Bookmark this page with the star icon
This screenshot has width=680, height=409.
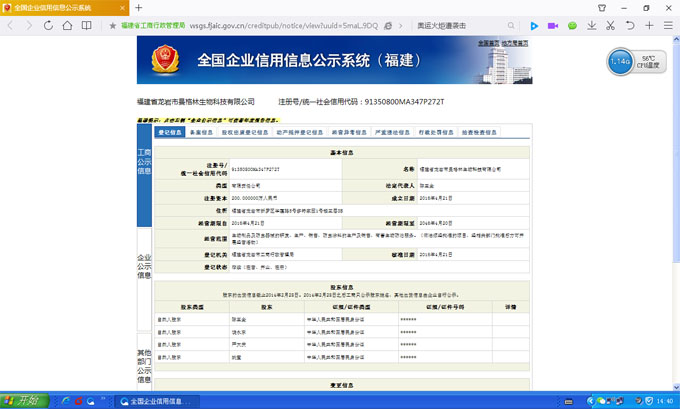112,26
